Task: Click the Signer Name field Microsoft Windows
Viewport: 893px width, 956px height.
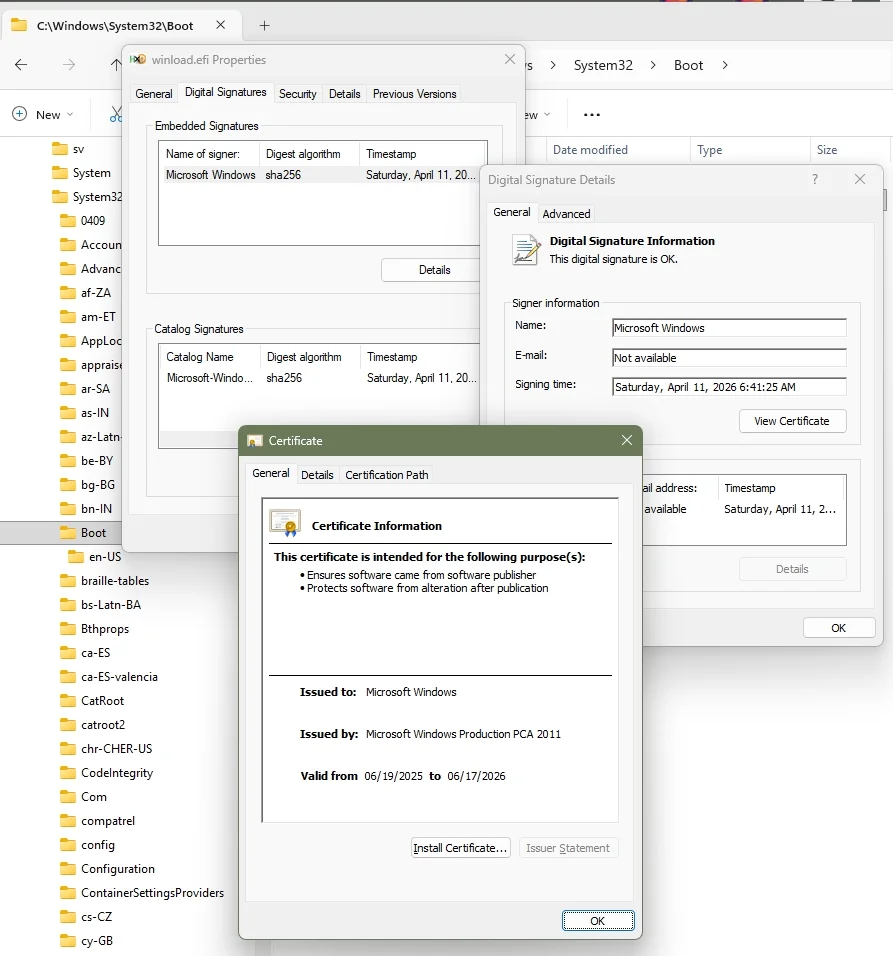Action: coord(729,328)
